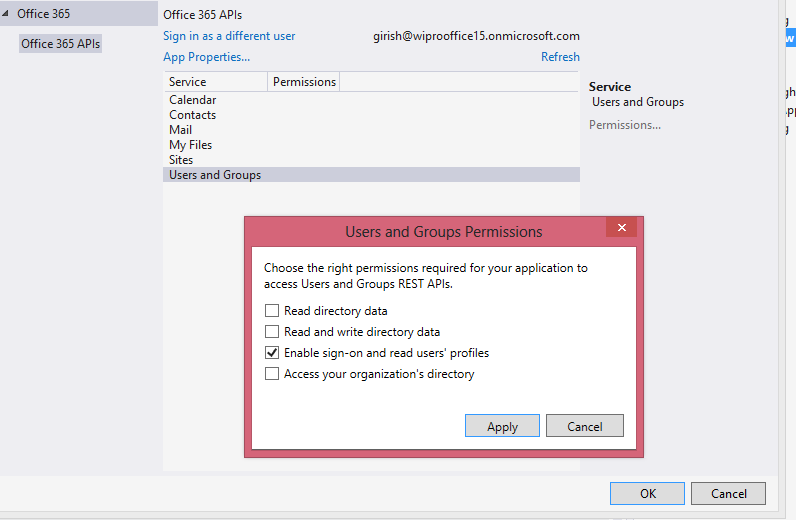Screen dimensions: 796x520
Task: Click Sign in as a different user
Action: pos(229,36)
